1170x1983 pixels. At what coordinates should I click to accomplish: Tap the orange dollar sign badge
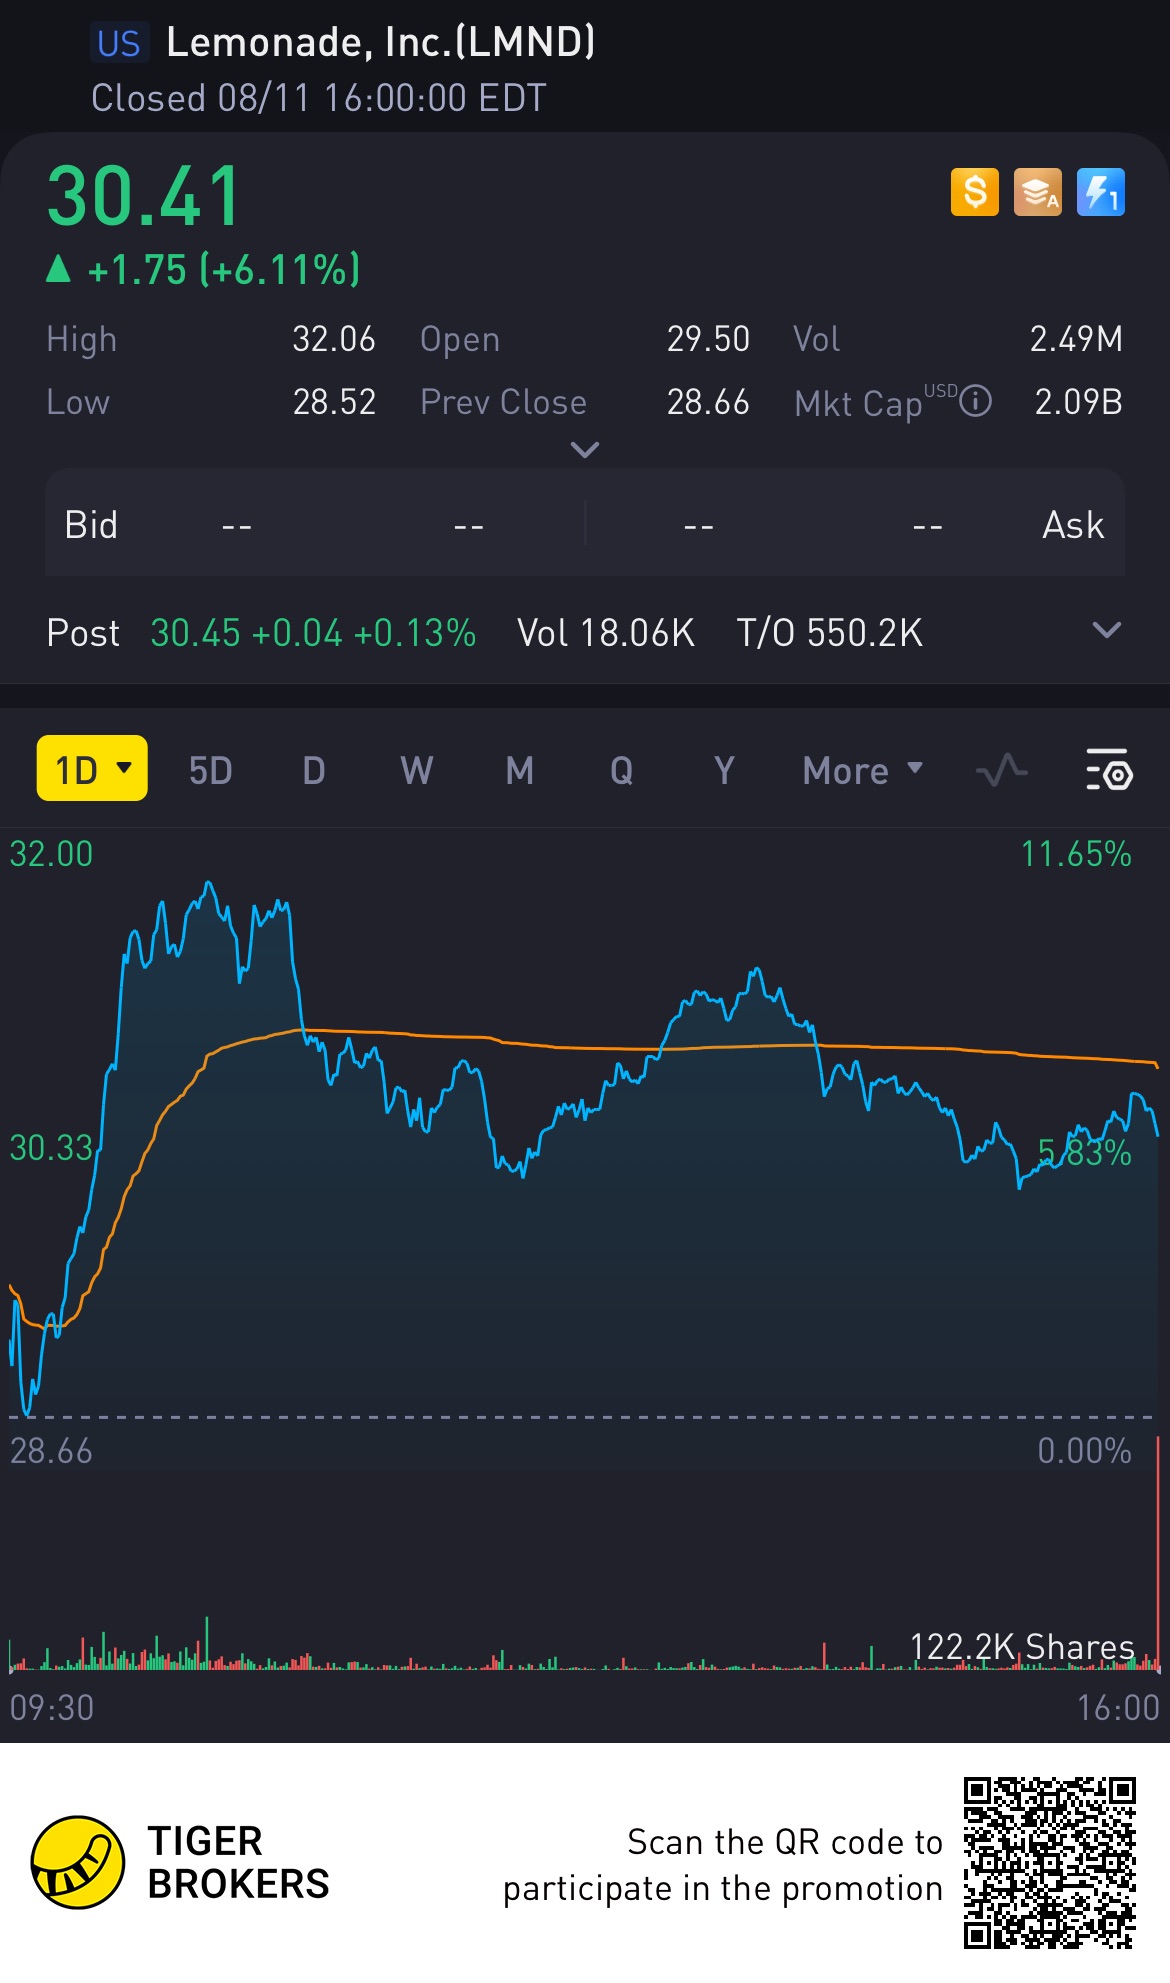tap(974, 192)
